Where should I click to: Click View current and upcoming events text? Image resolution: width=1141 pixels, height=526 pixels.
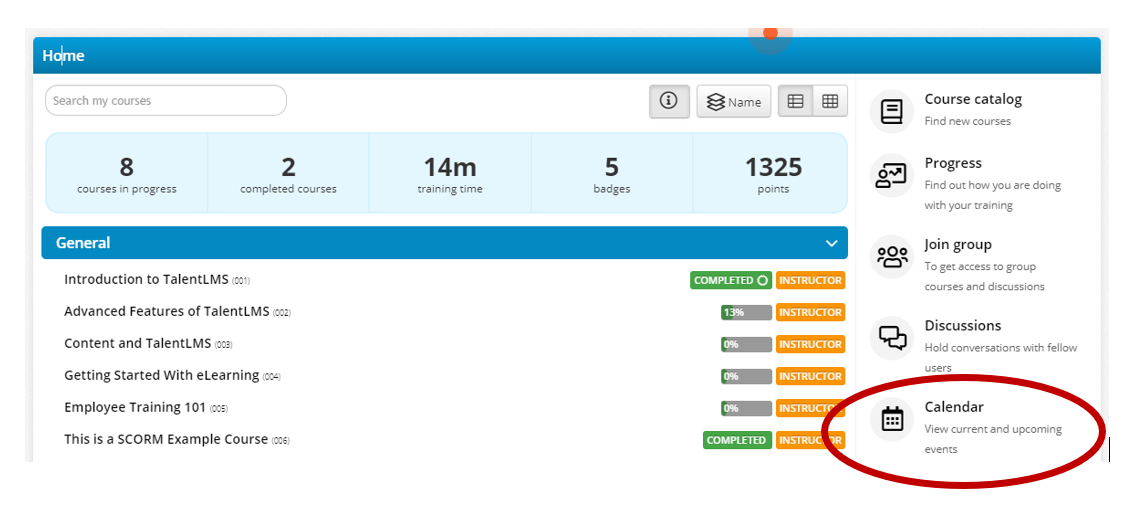(993, 439)
